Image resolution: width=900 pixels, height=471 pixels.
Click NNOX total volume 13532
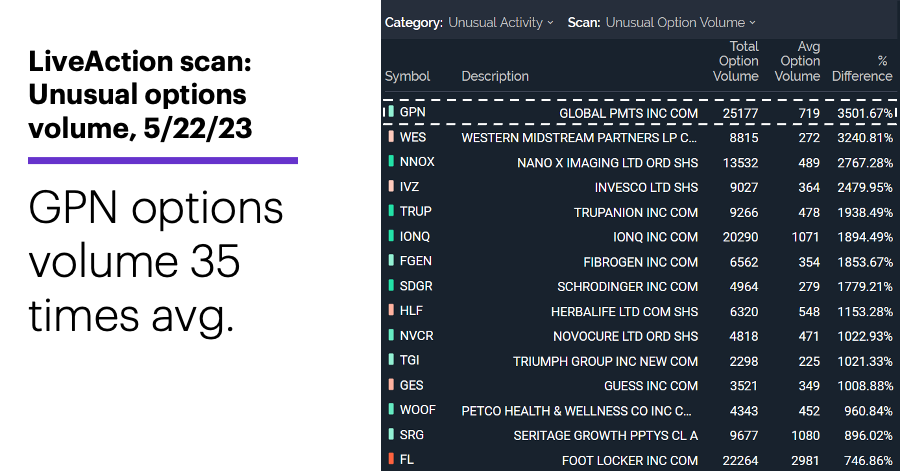740,163
